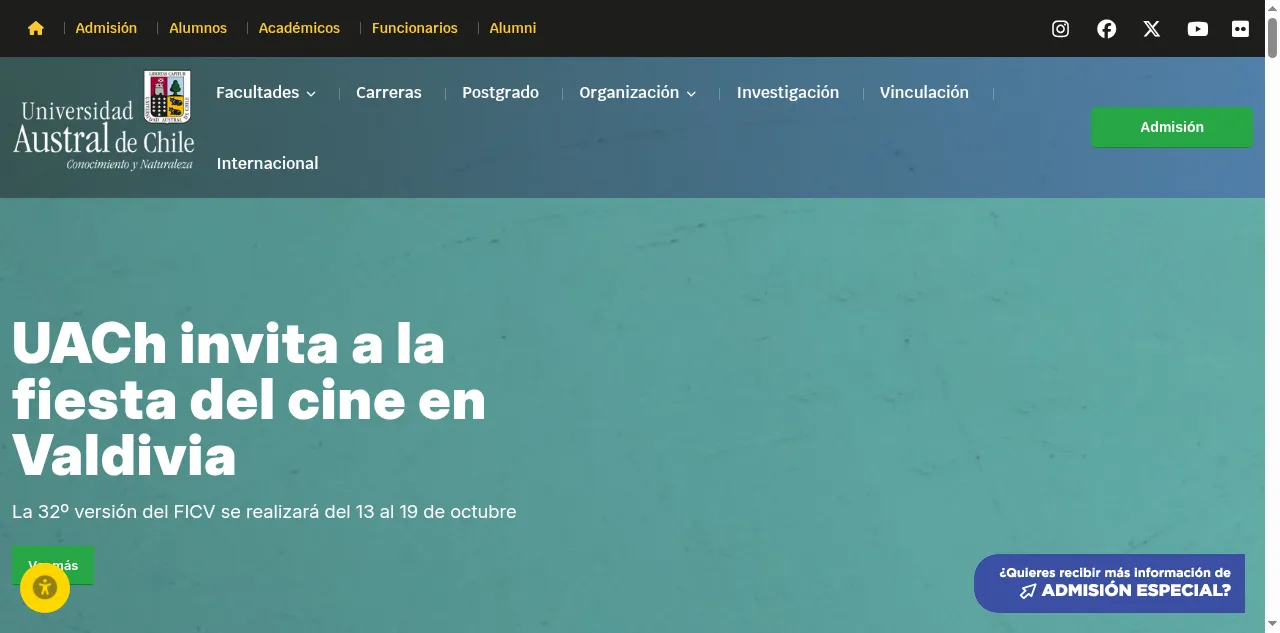Open the YouTube channel icon
This screenshot has width=1280, height=633.
pos(1198,29)
